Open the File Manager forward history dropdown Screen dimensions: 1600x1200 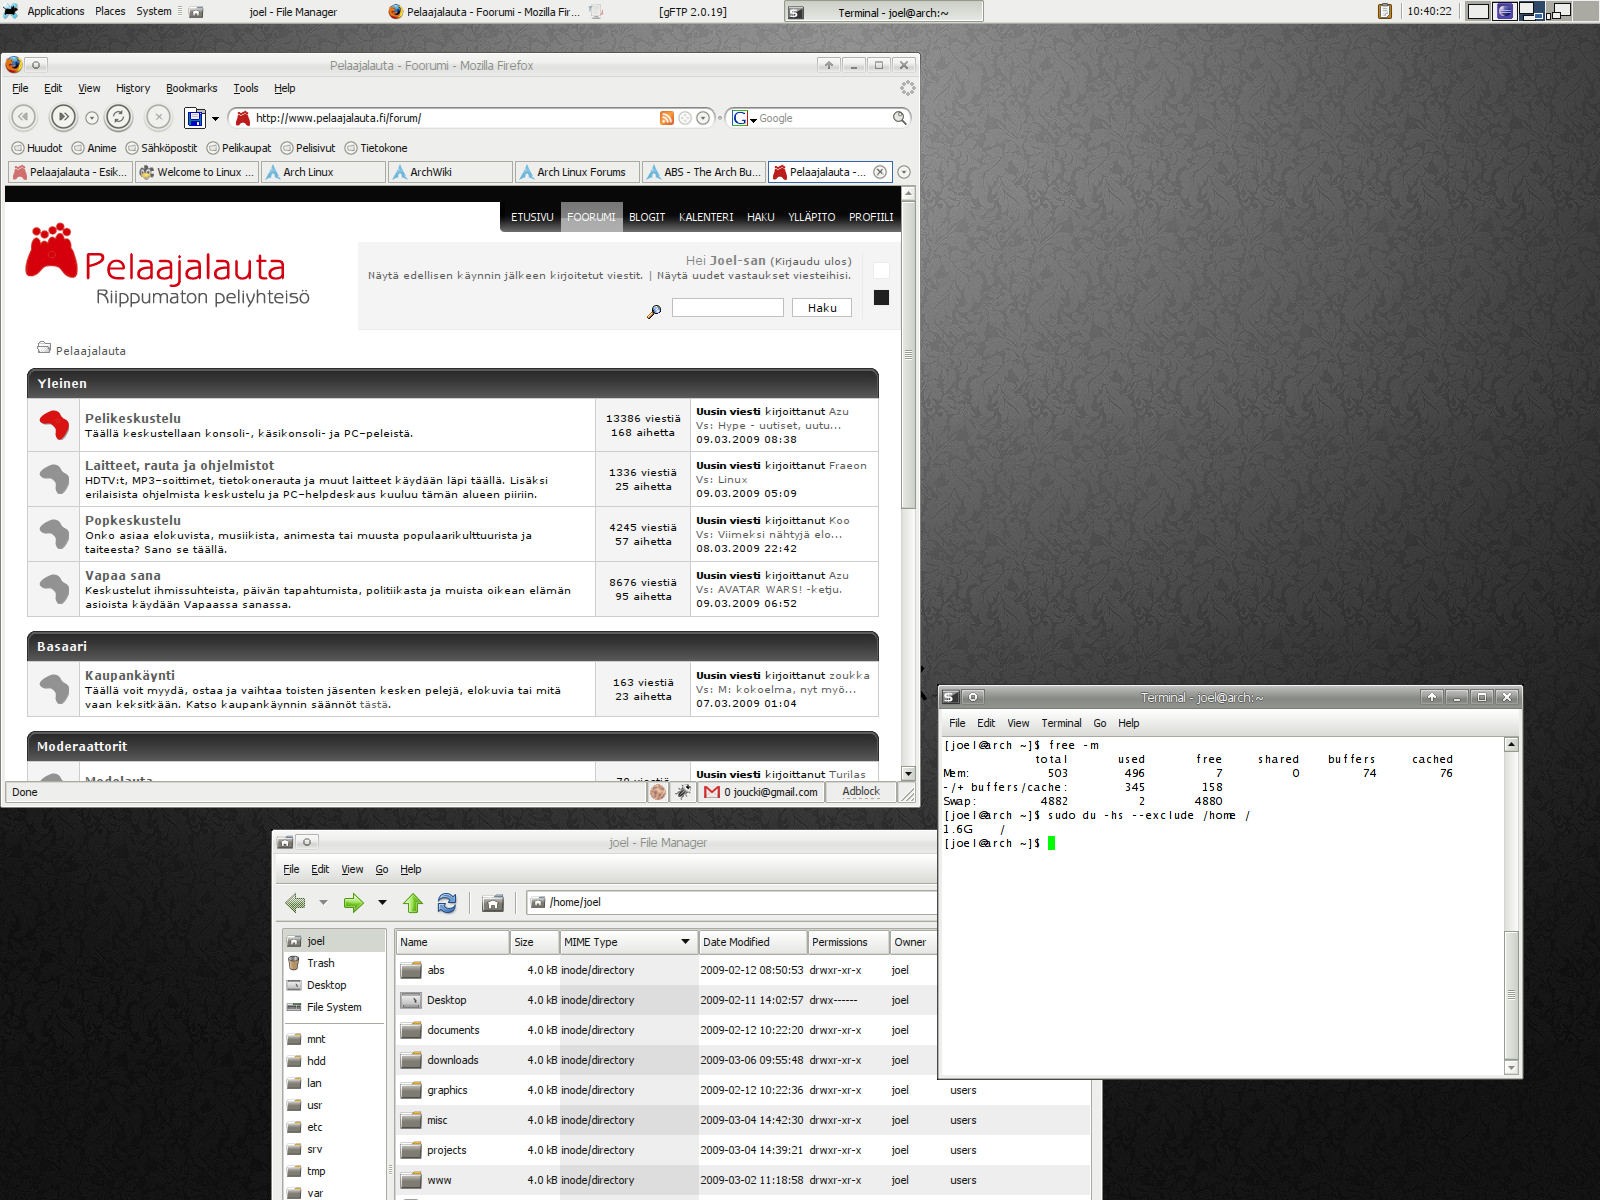click(x=382, y=903)
